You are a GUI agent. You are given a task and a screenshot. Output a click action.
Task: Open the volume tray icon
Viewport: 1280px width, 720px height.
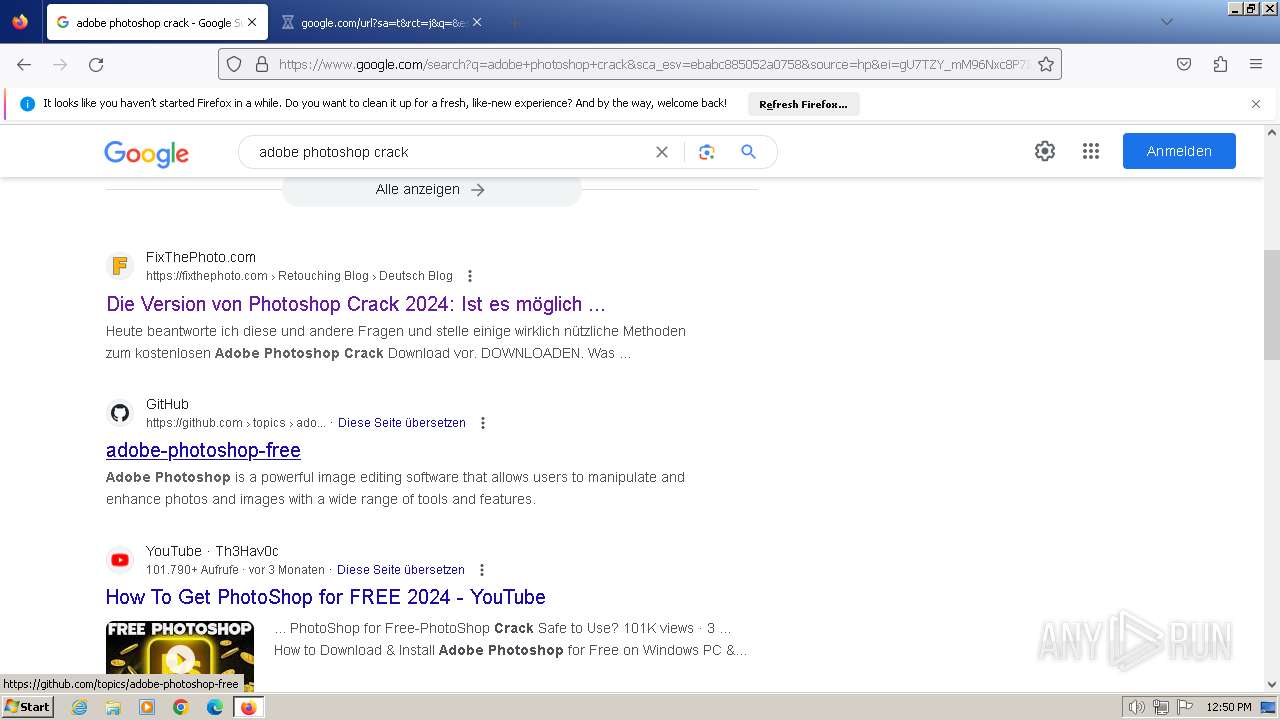click(x=1136, y=707)
